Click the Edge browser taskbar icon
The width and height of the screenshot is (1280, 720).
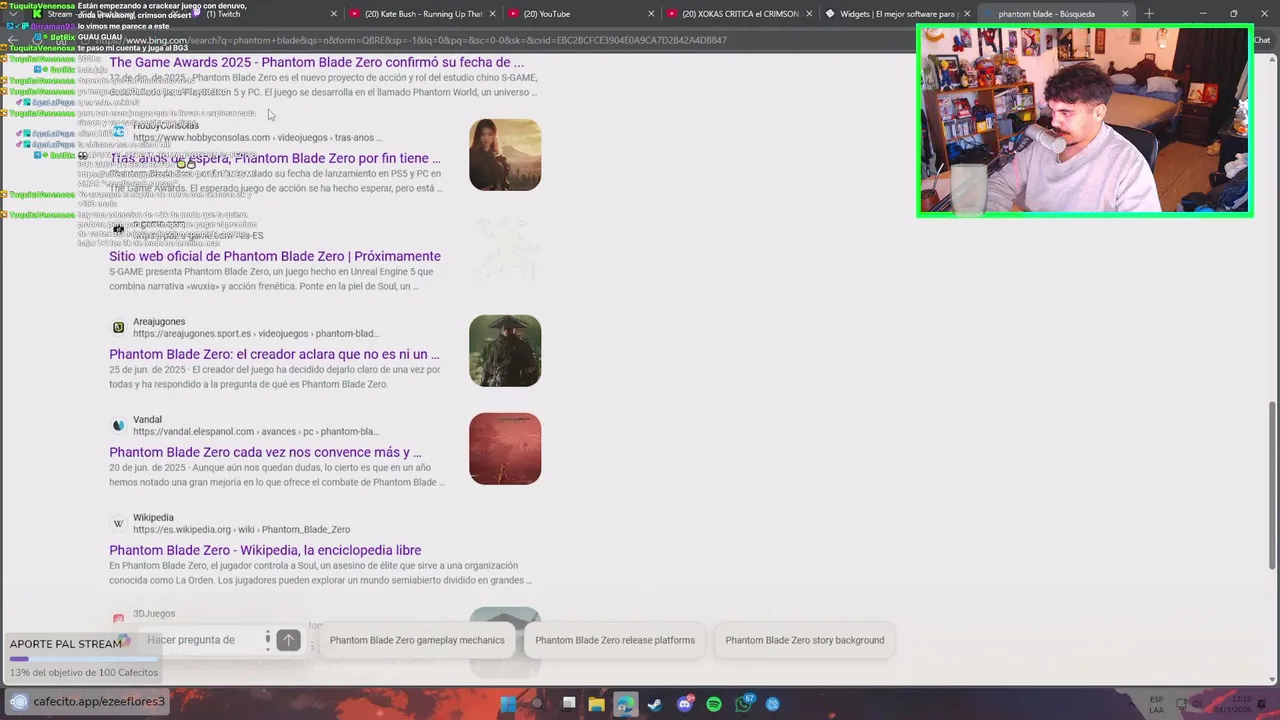(x=626, y=704)
